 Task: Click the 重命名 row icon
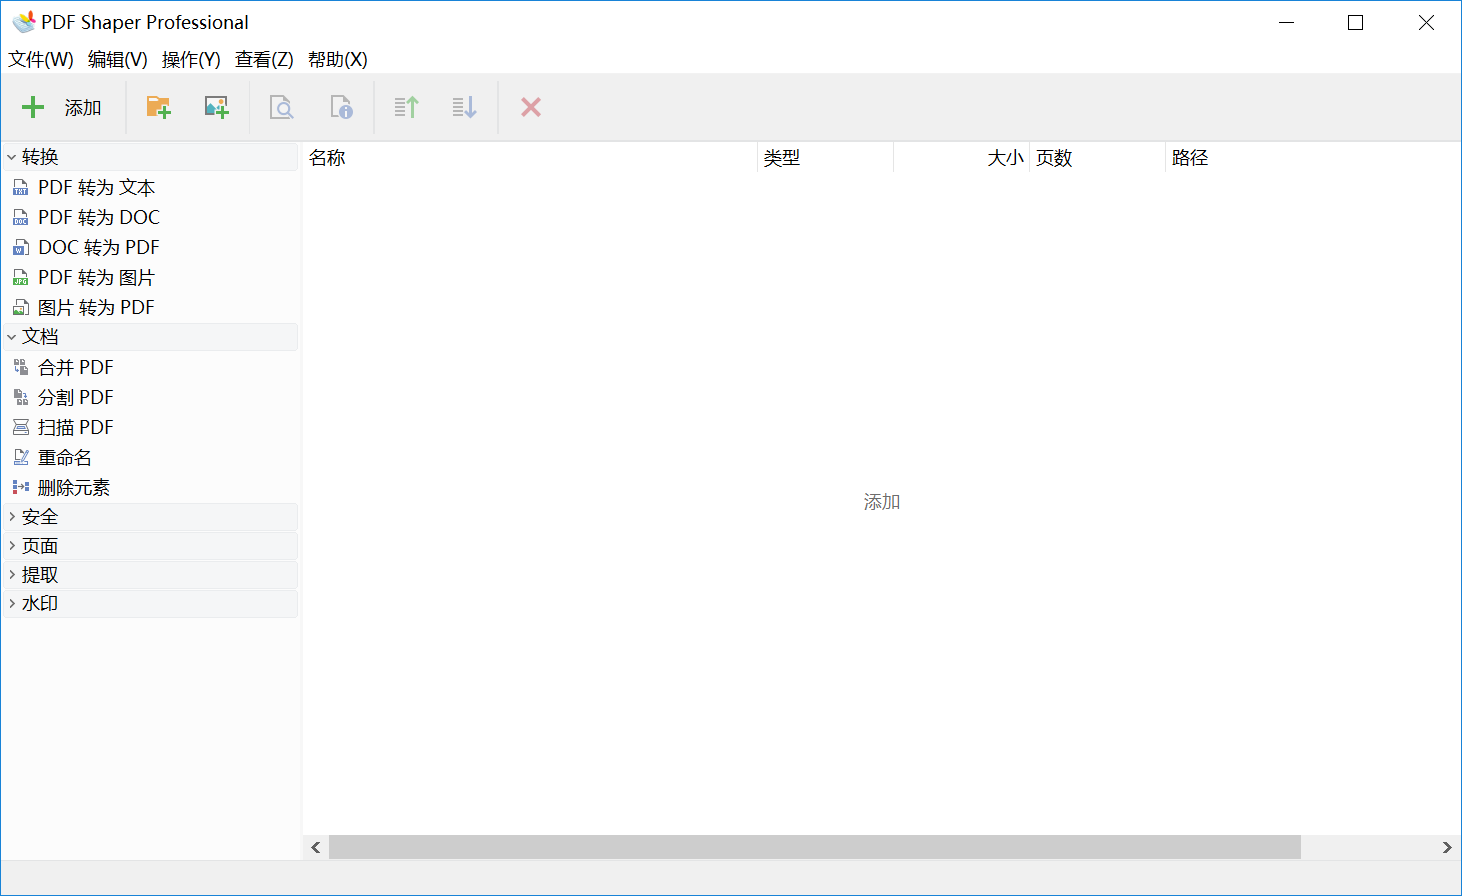pyautogui.click(x=21, y=458)
